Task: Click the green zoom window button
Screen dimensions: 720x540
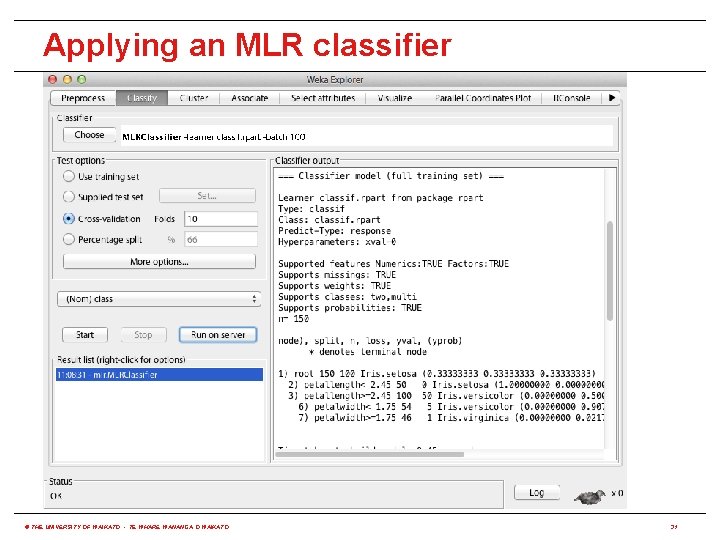Action: (82, 79)
